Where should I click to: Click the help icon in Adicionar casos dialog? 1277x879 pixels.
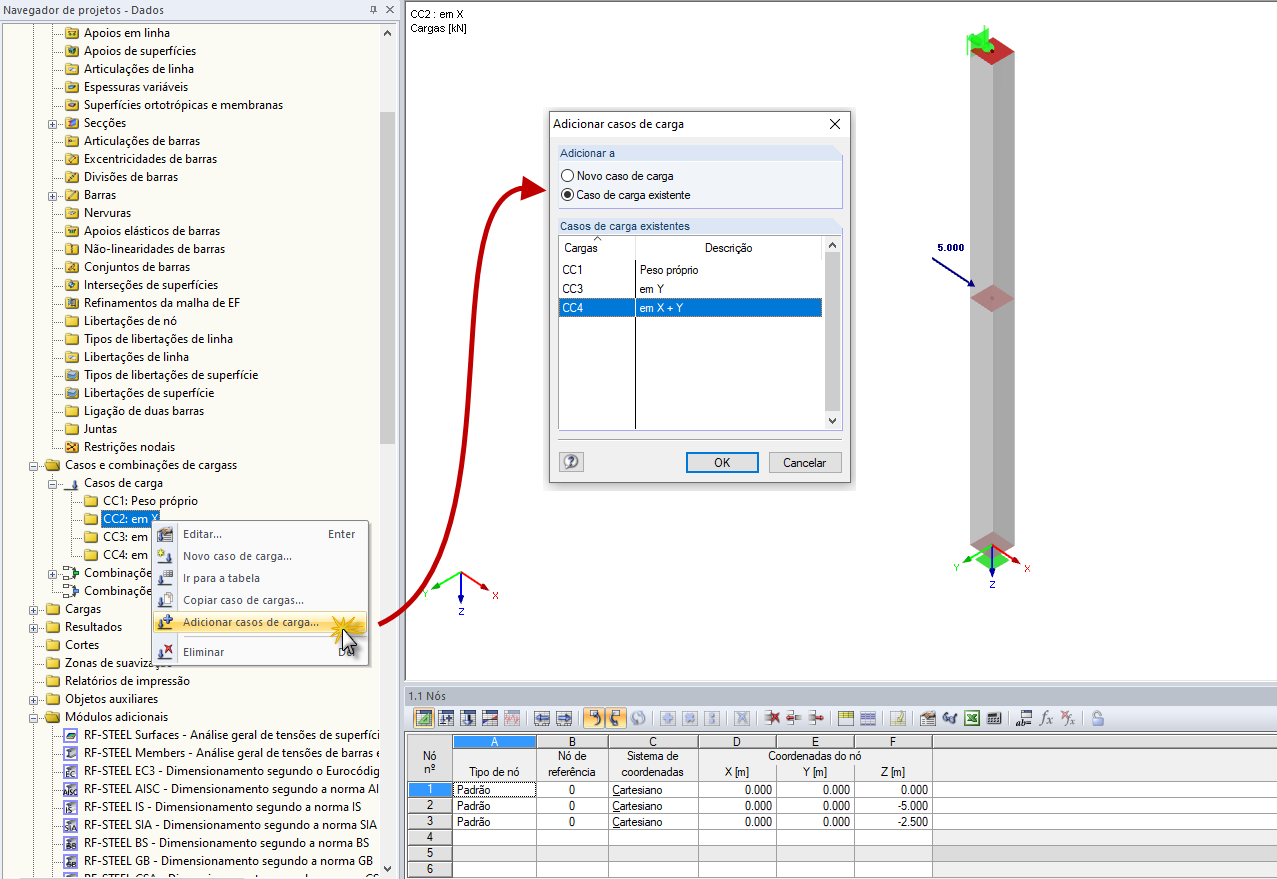coord(572,462)
